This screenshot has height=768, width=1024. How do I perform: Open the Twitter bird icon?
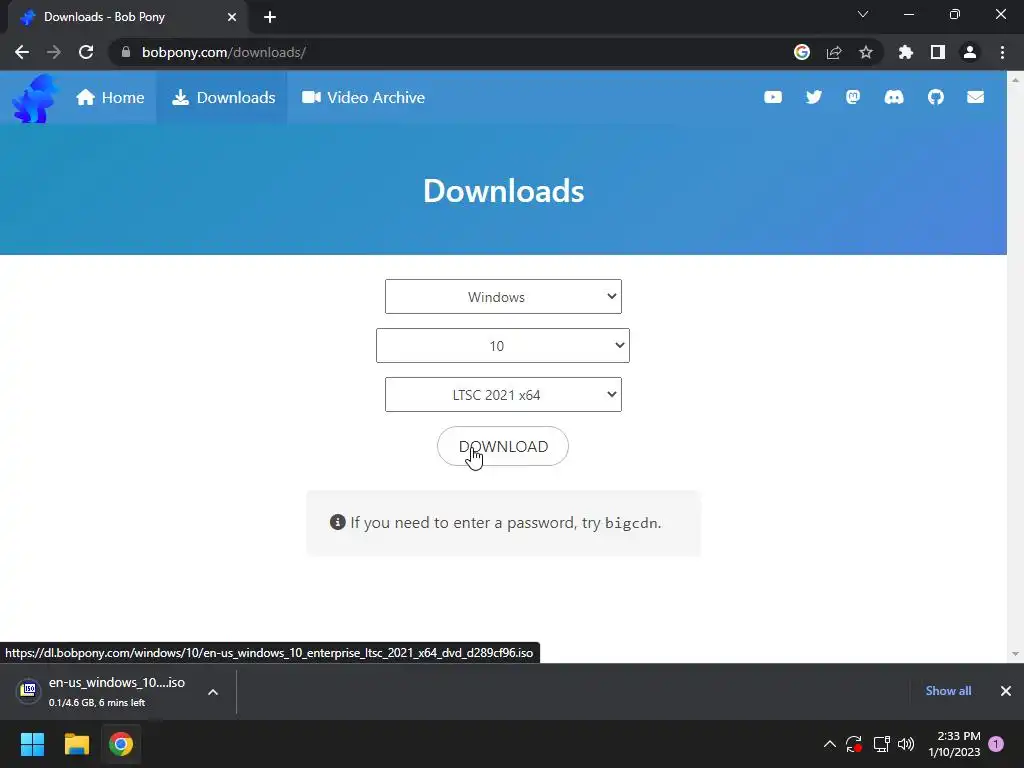[x=813, y=97]
